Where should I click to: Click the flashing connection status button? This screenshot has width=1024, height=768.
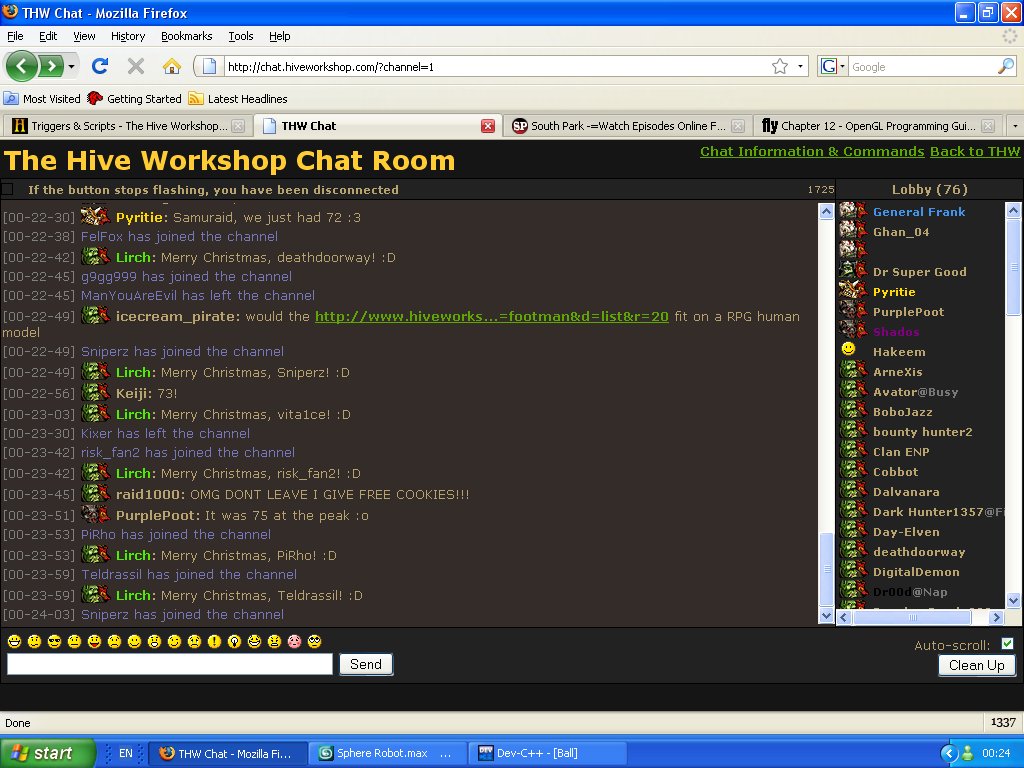(x=7, y=189)
